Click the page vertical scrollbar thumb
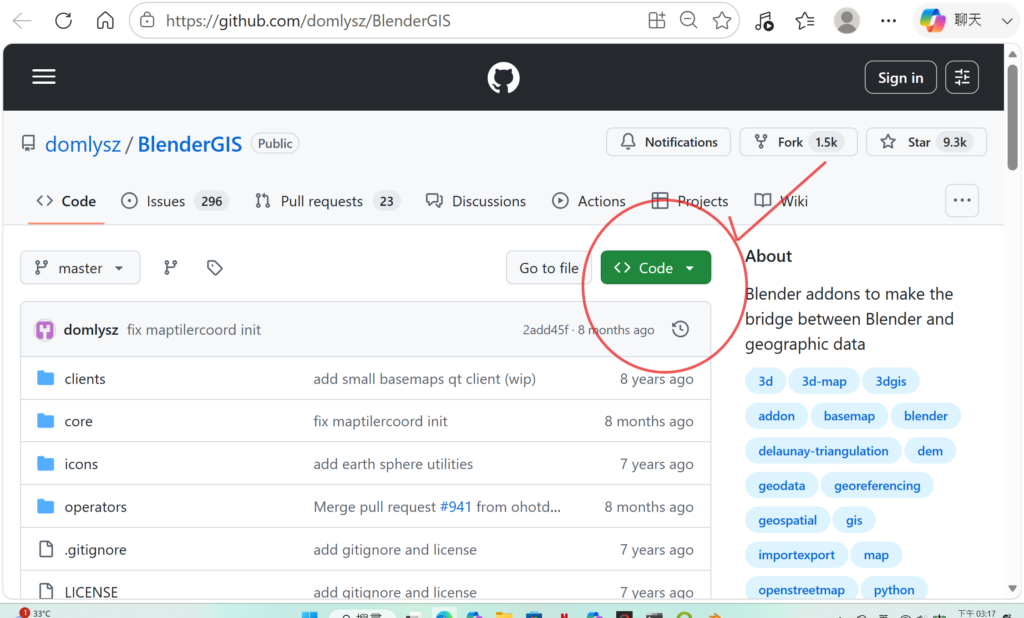Image resolution: width=1024 pixels, height=618 pixels. [x=1013, y=118]
